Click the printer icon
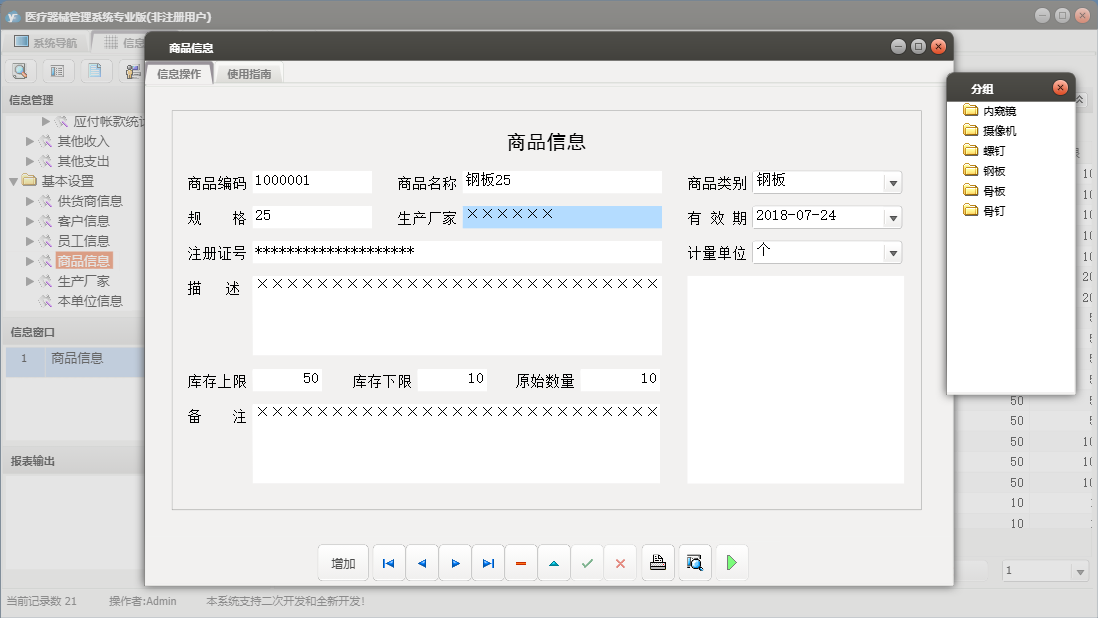 pyautogui.click(x=658, y=563)
